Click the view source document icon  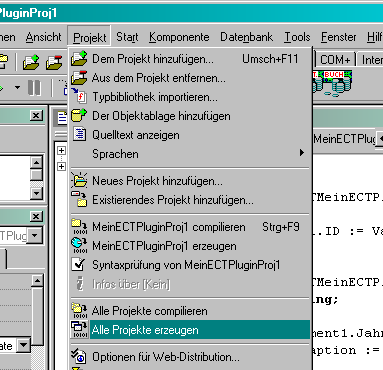79,135
